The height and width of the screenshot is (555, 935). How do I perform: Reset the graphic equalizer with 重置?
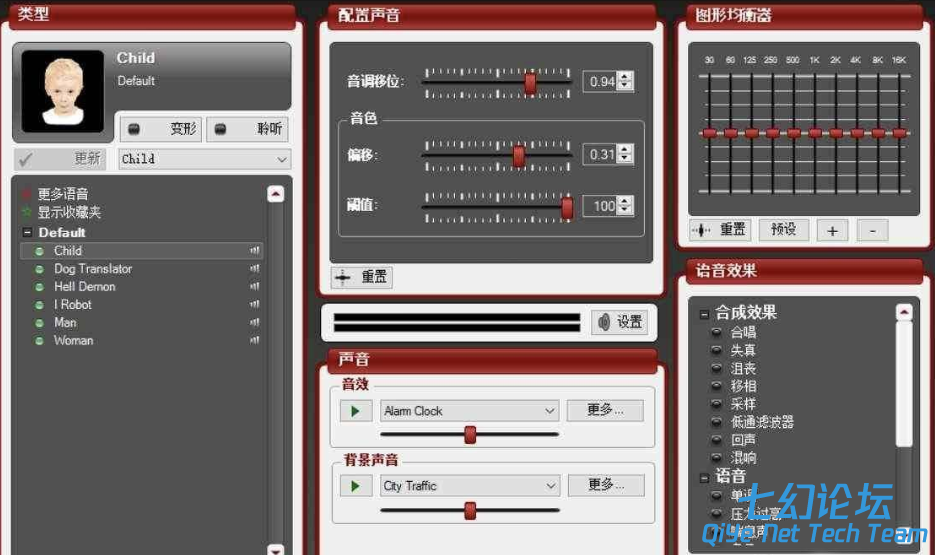click(x=720, y=230)
